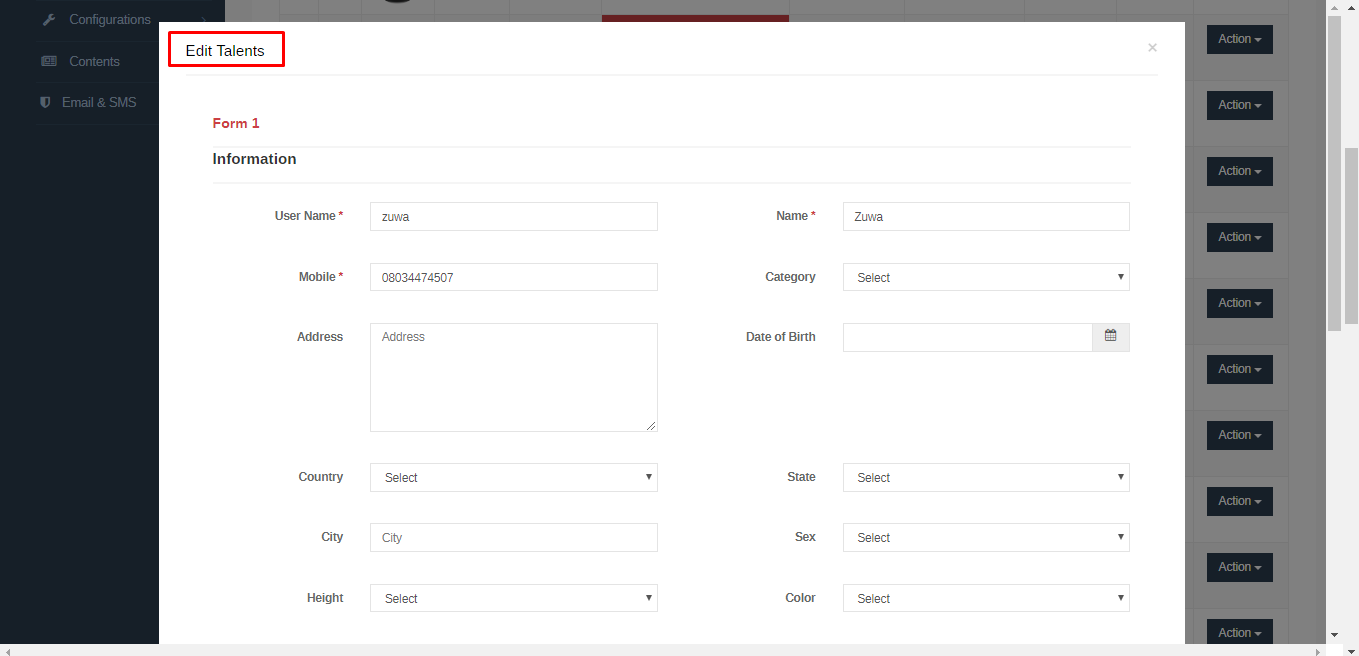Click the Date of Birth label

pyautogui.click(x=780, y=337)
